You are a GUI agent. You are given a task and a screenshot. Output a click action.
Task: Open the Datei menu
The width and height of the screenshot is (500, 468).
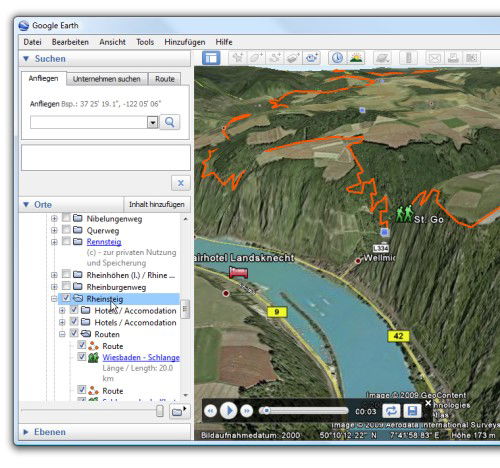coord(32,42)
